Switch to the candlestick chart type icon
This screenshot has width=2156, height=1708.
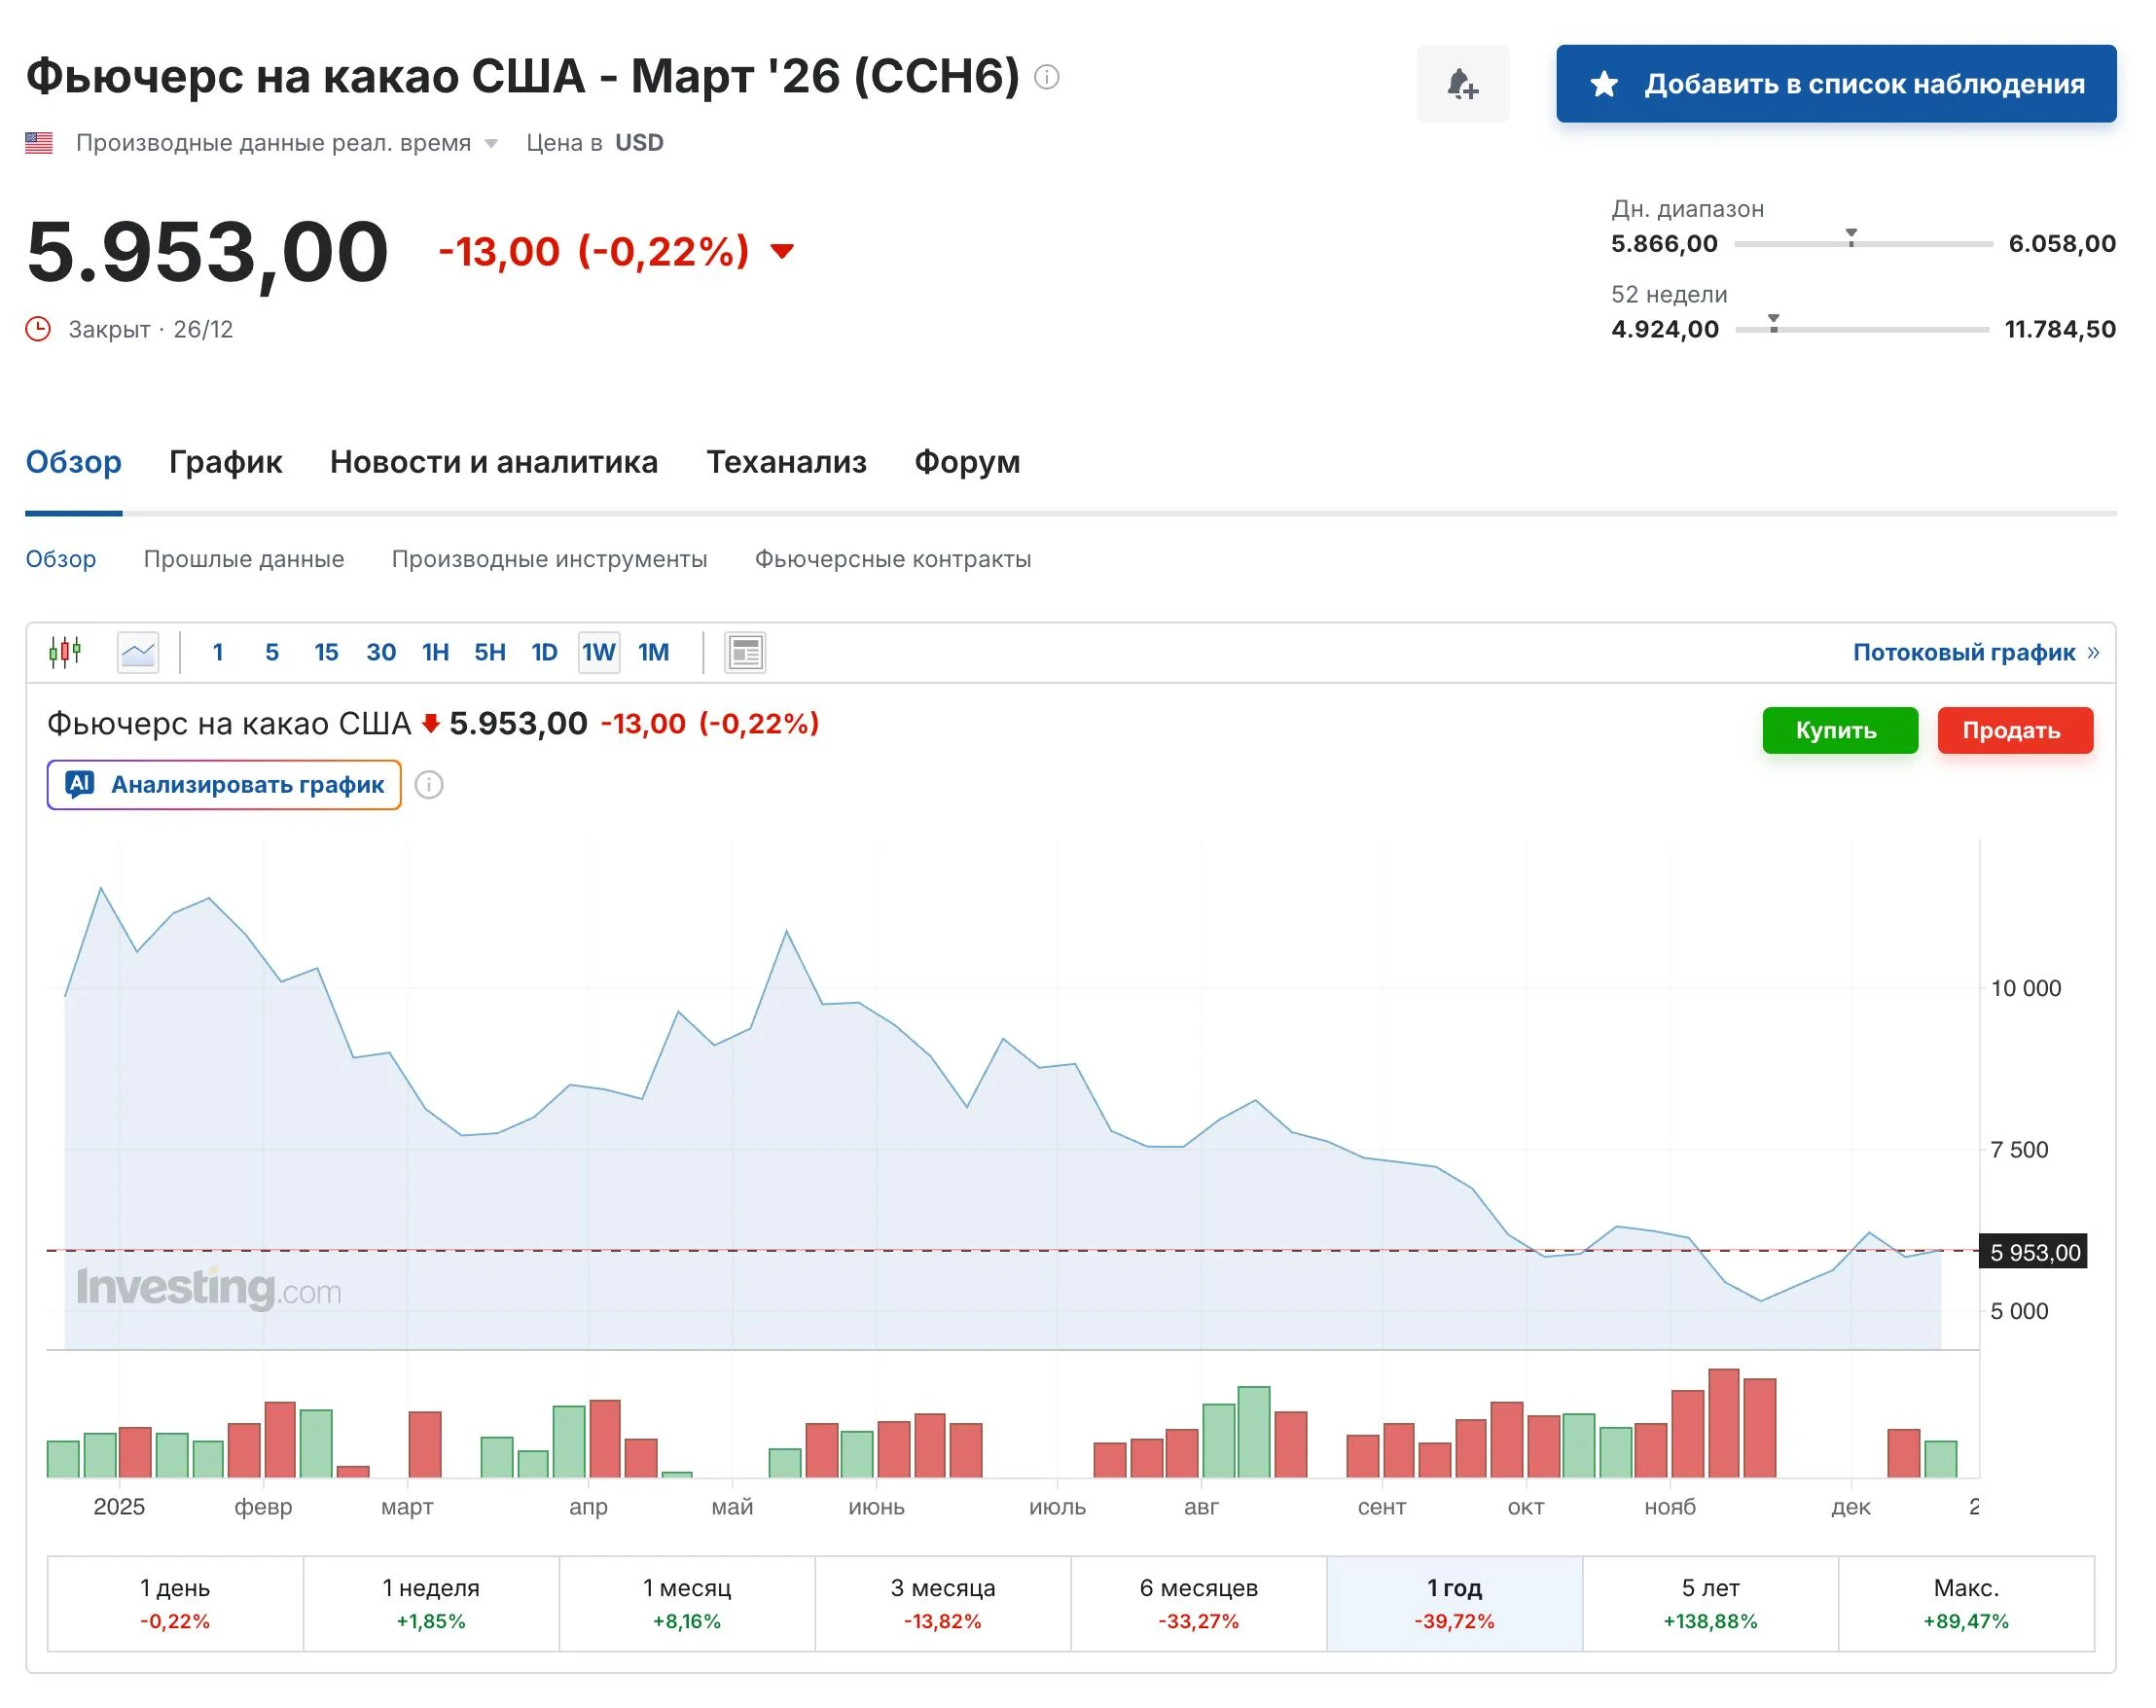tap(65, 652)
